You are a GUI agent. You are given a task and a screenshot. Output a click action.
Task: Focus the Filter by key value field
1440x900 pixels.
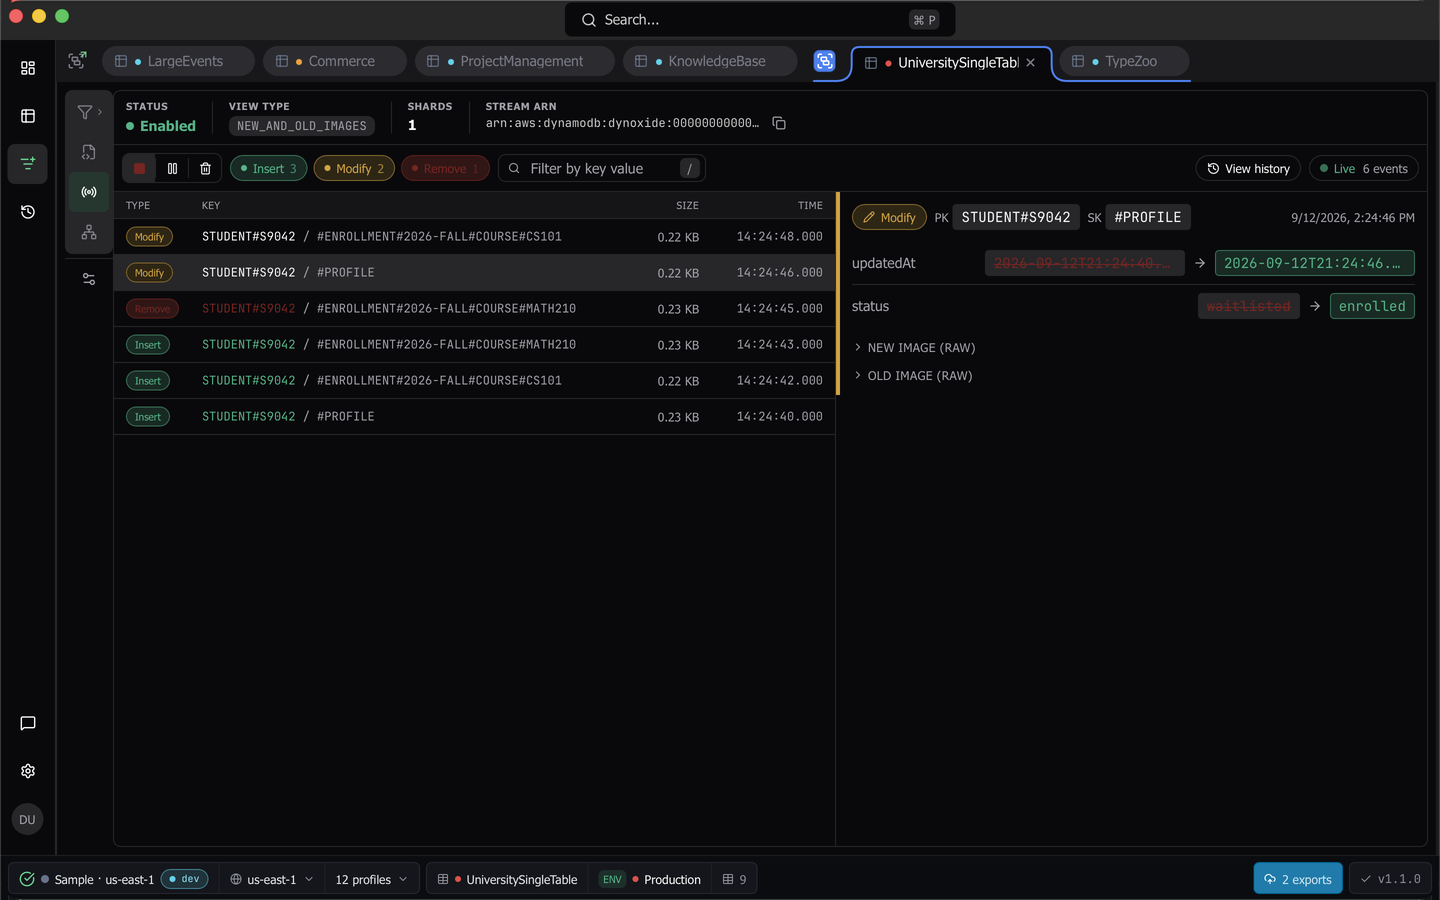(x=601, y=169)
